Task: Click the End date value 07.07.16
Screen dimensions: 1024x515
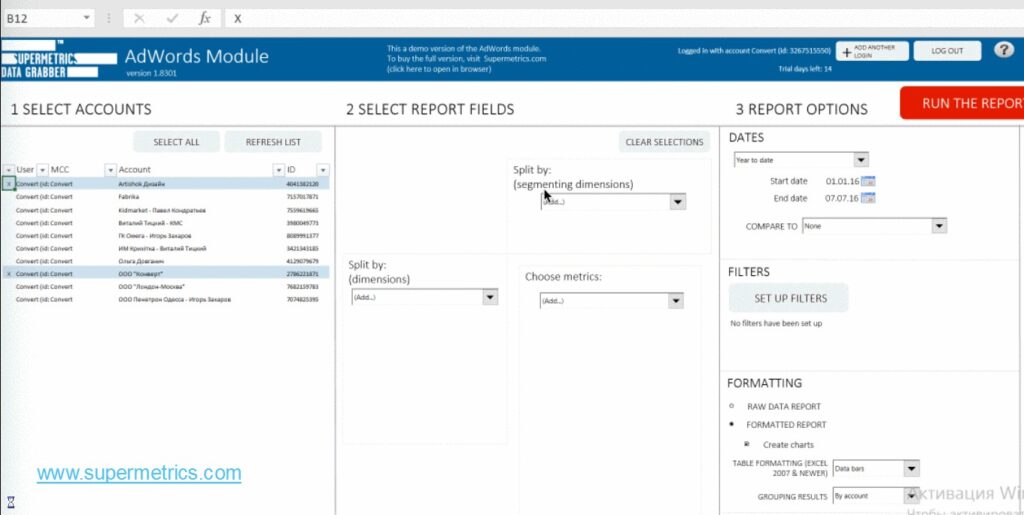Action: coord(842,198)
